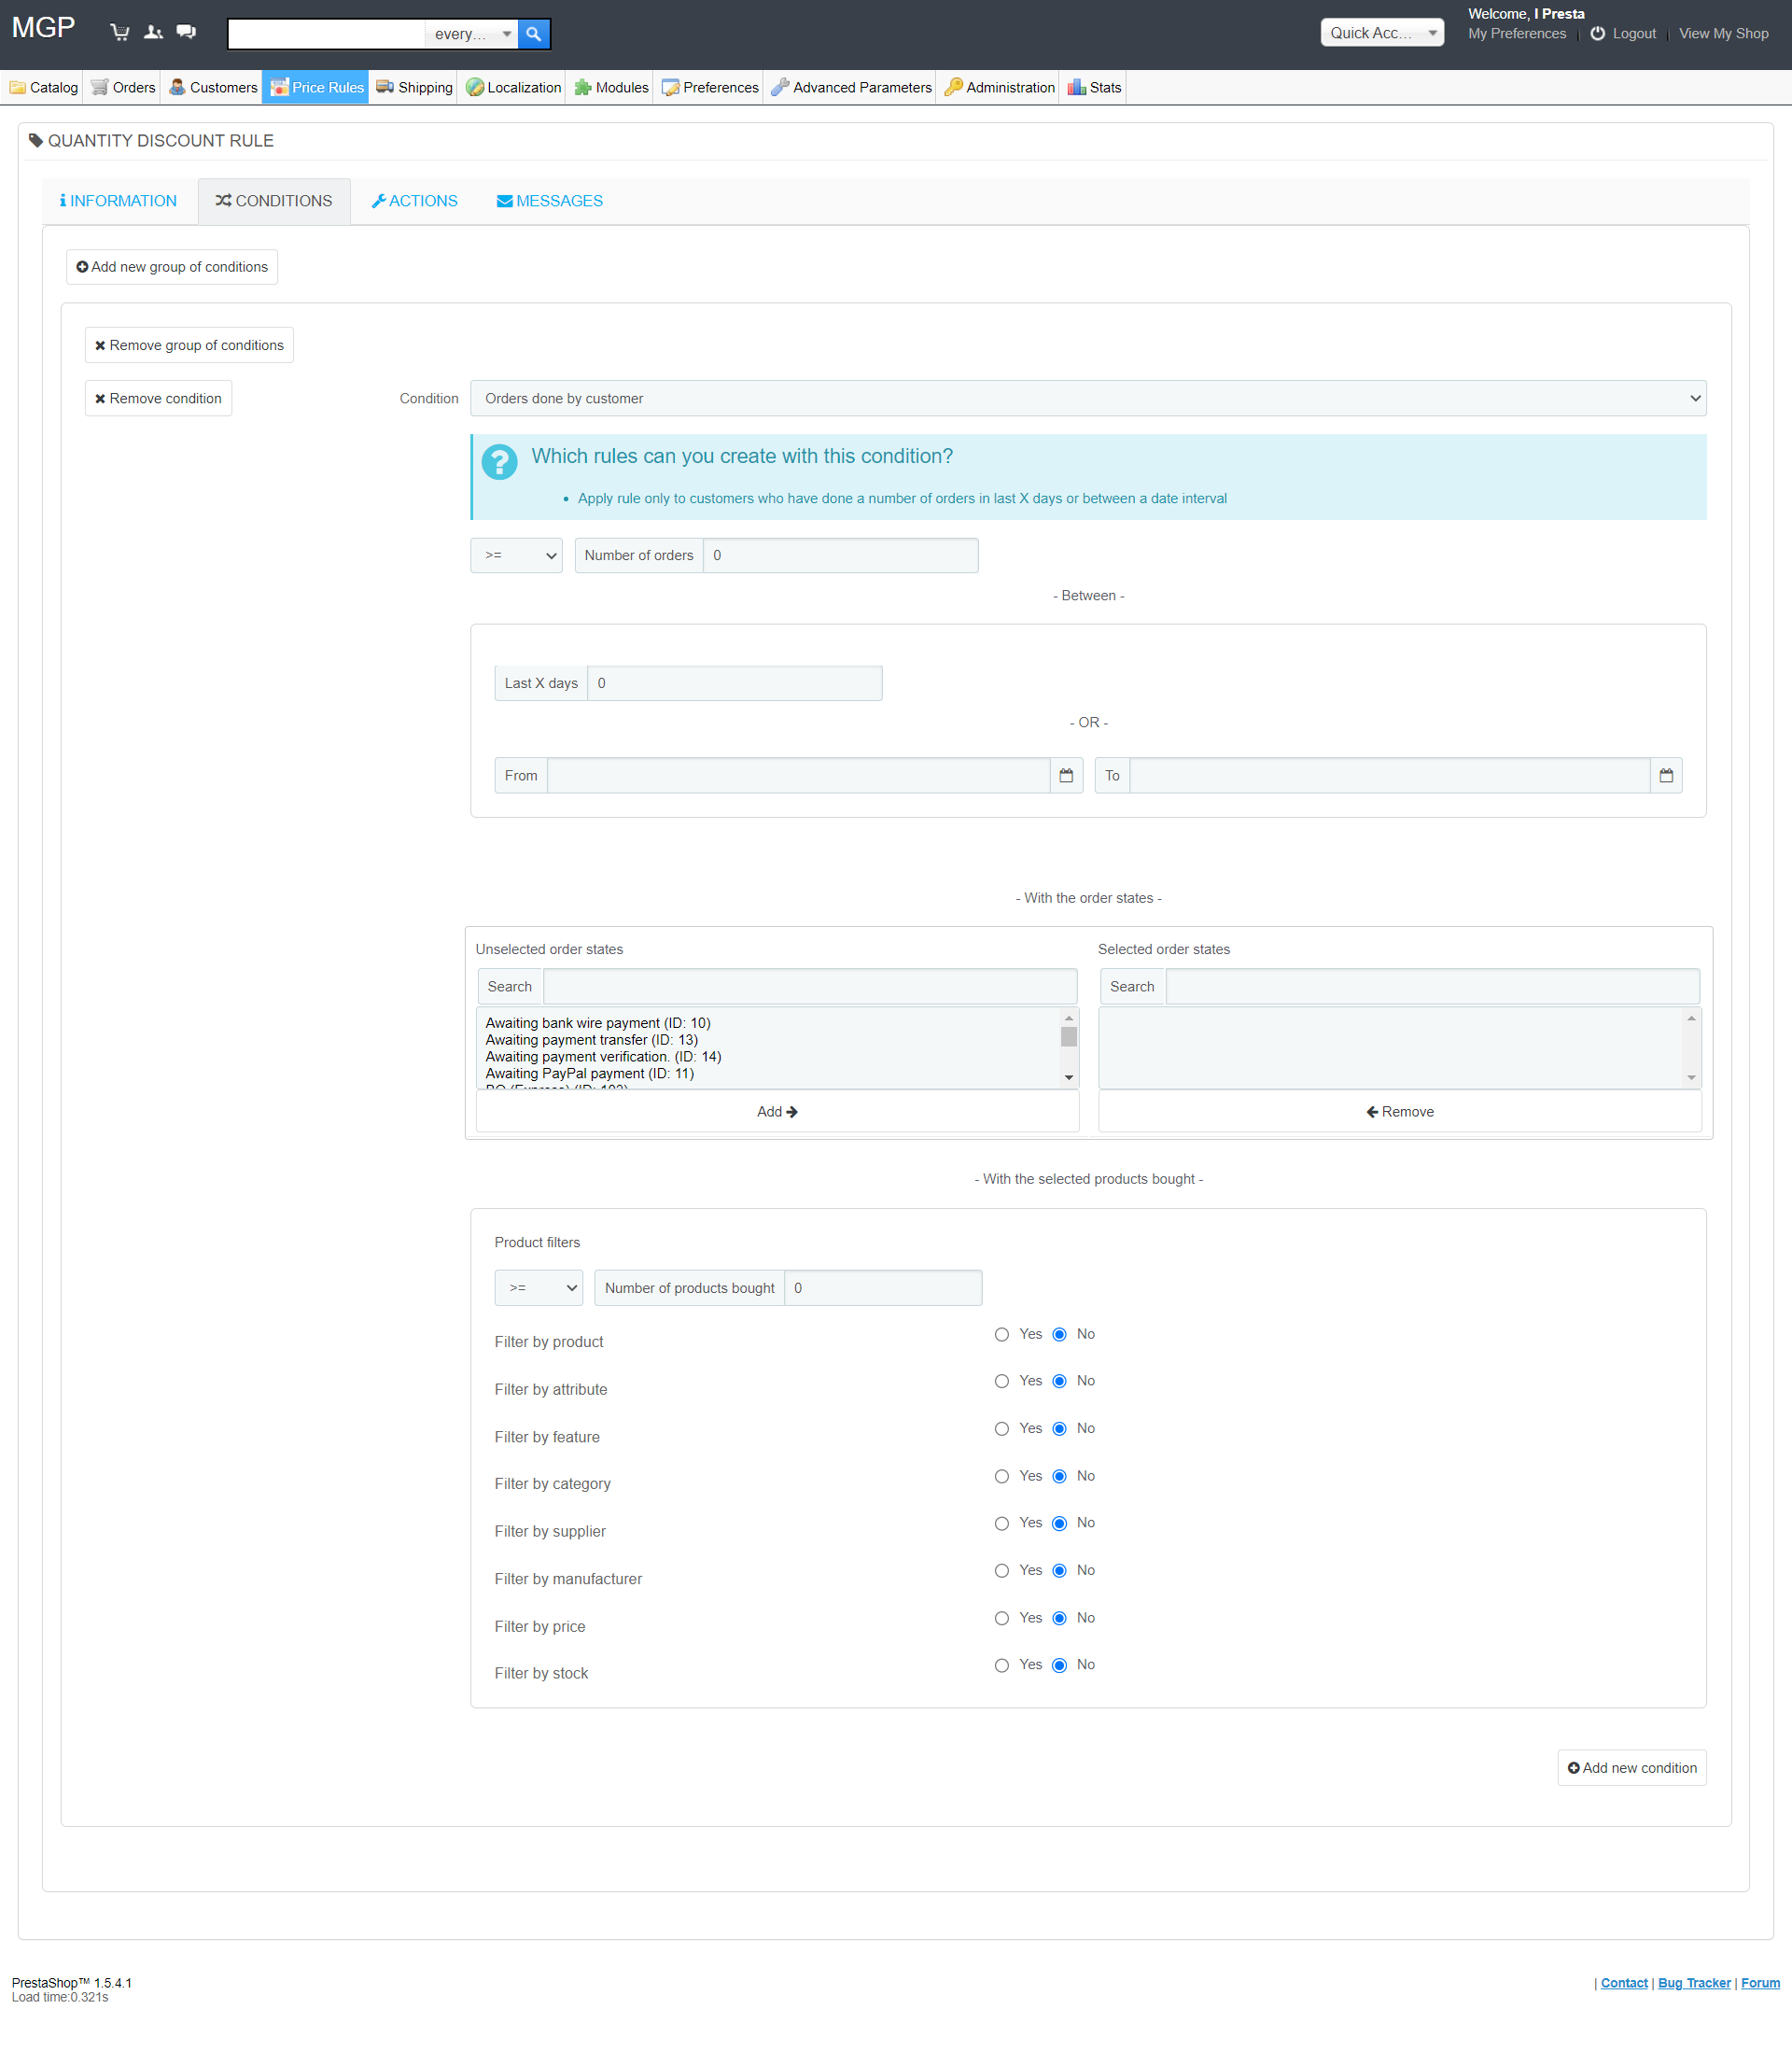
Task: Click the Logout power icon
Action: point(1598,33)
